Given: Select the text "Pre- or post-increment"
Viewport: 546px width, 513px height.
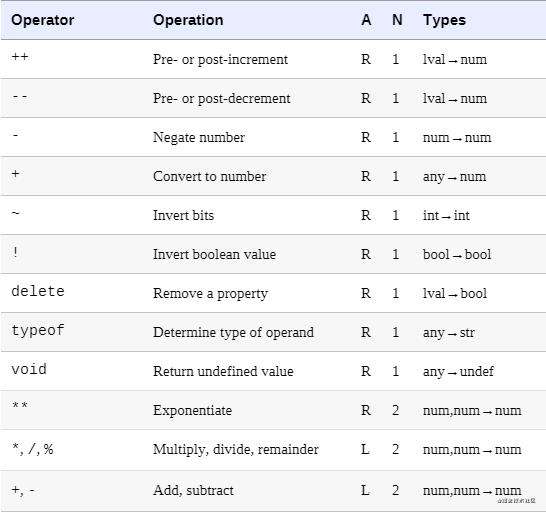Looking at the screenshot, I should pos(220,59).
